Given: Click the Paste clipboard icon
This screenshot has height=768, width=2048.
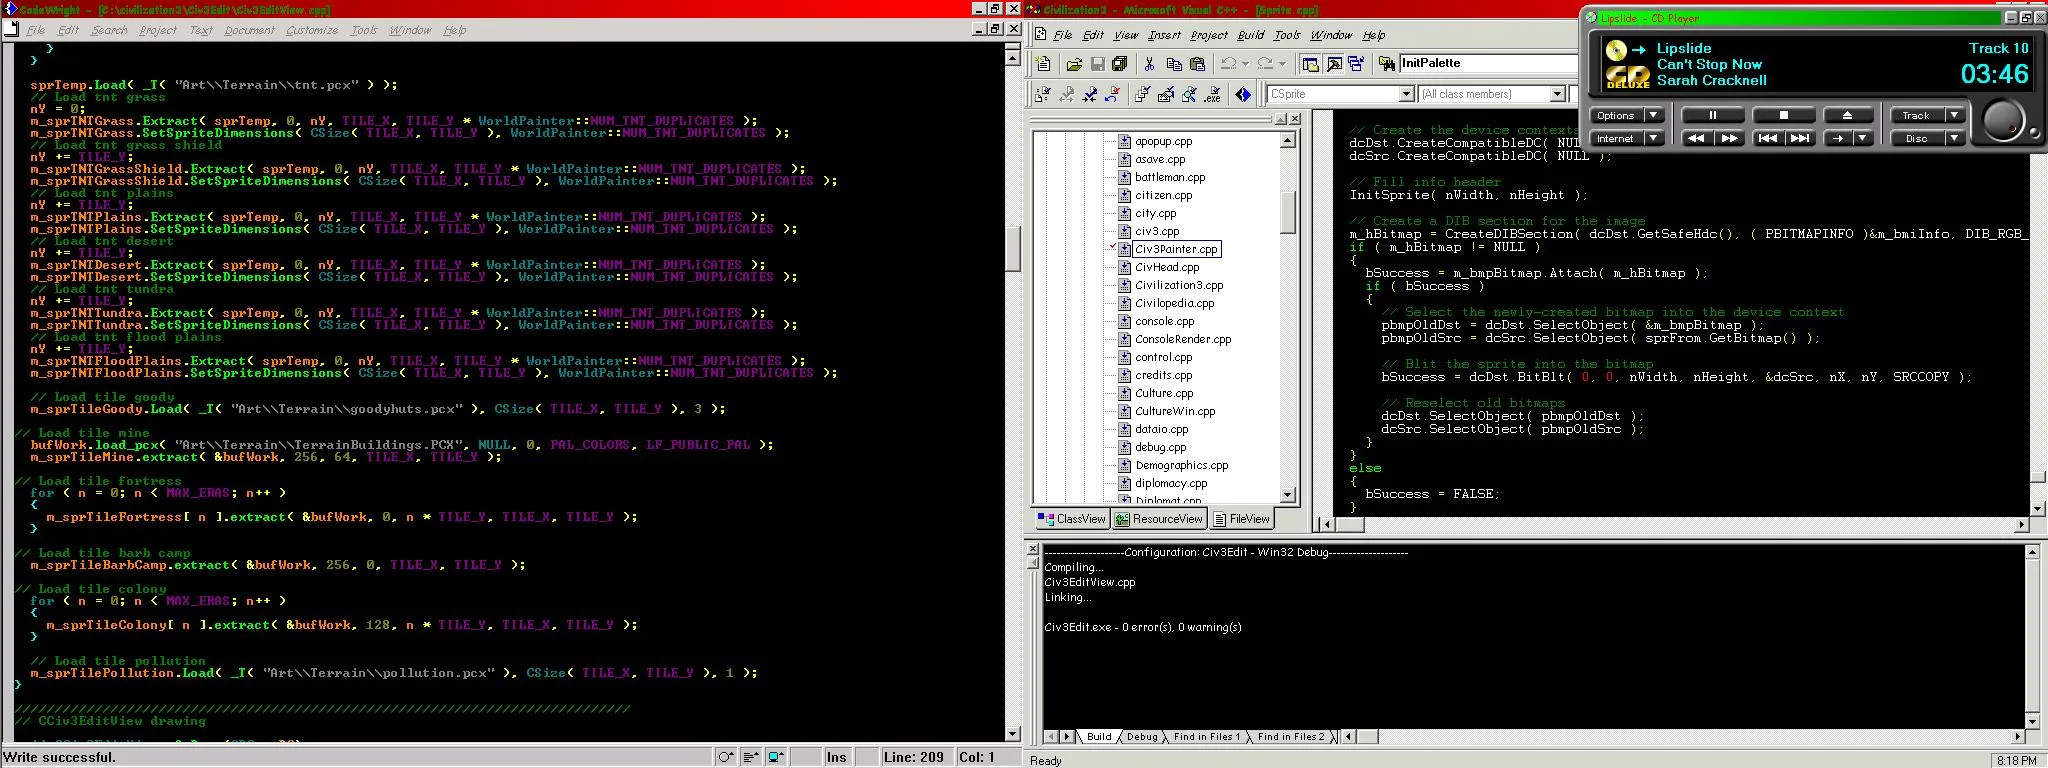Looking at the screenshot, I should [x=1197, y=64].
